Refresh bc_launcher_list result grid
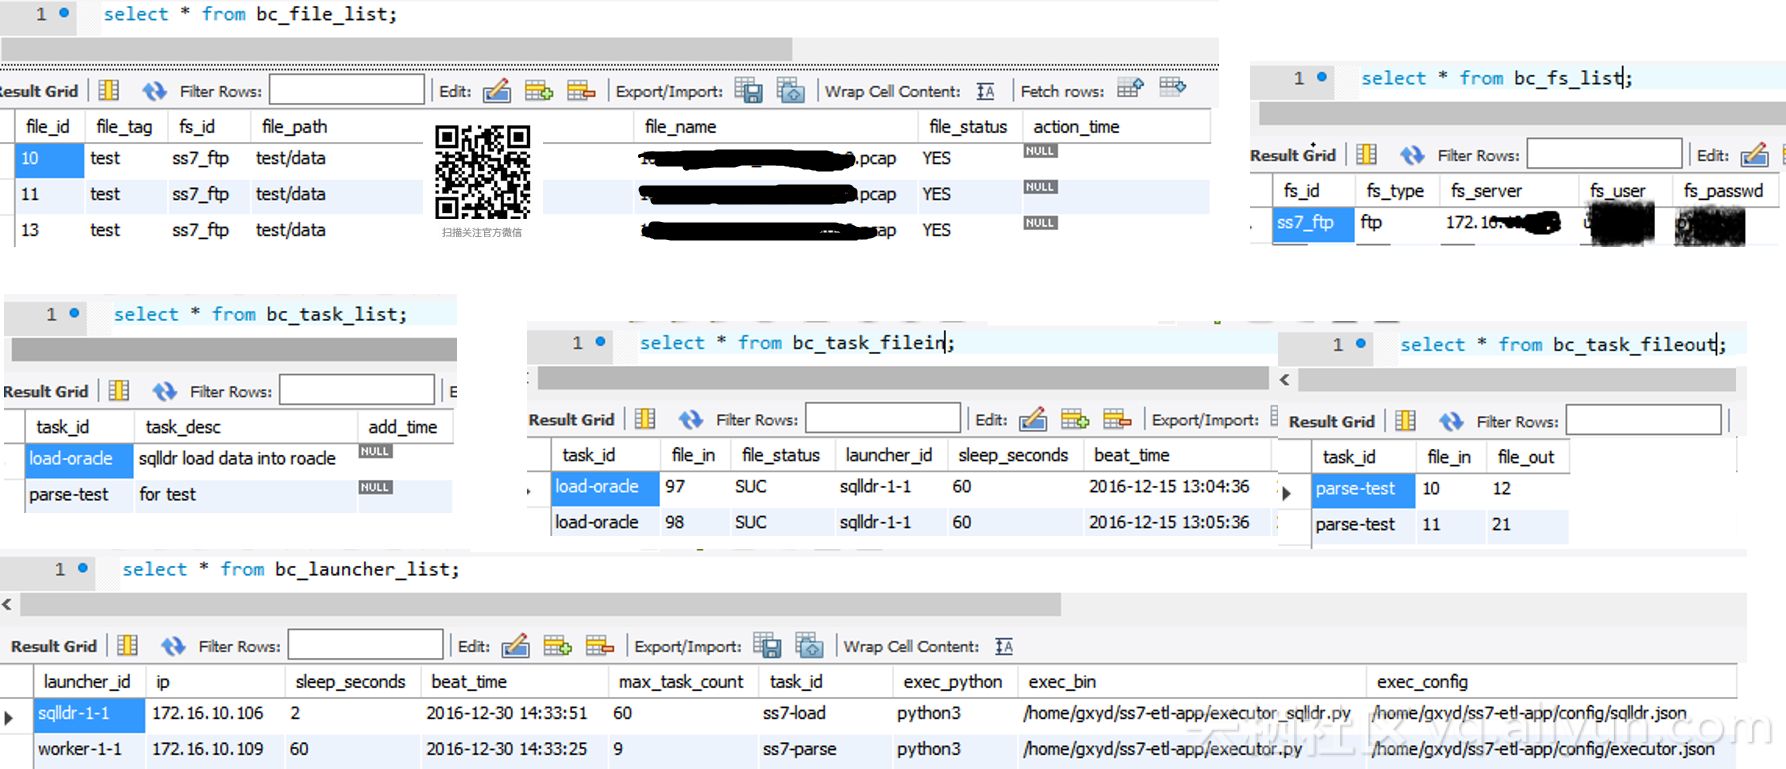 click(x=173, y=646)
